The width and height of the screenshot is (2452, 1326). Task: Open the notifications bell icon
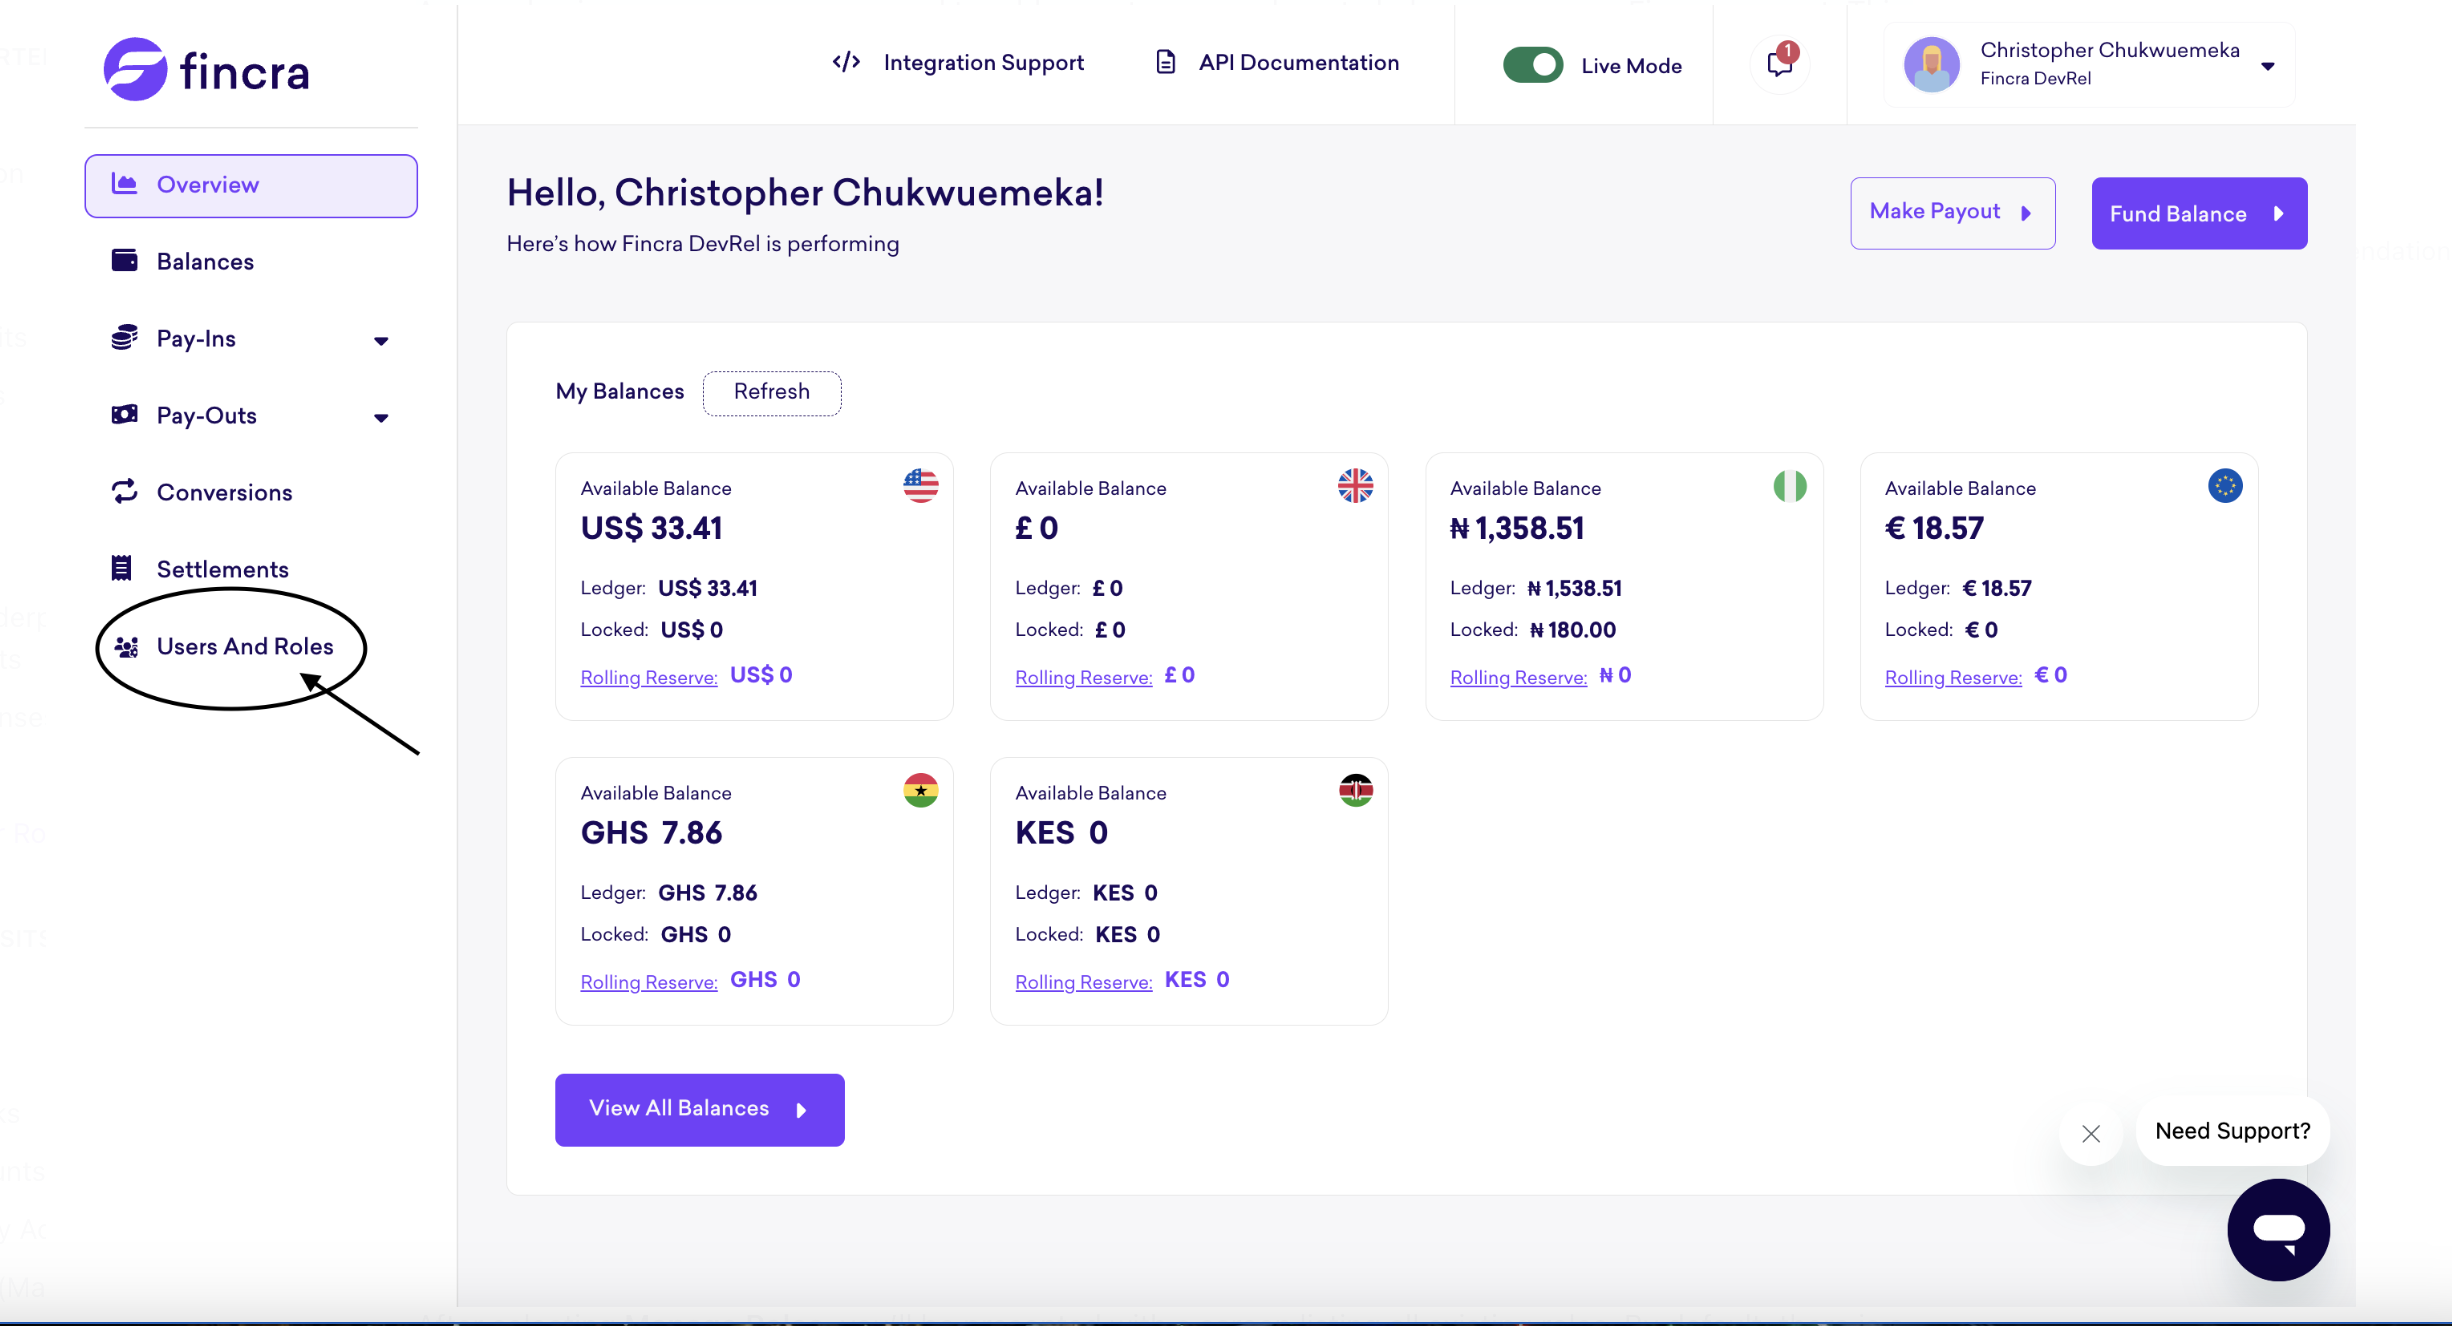1780,63
